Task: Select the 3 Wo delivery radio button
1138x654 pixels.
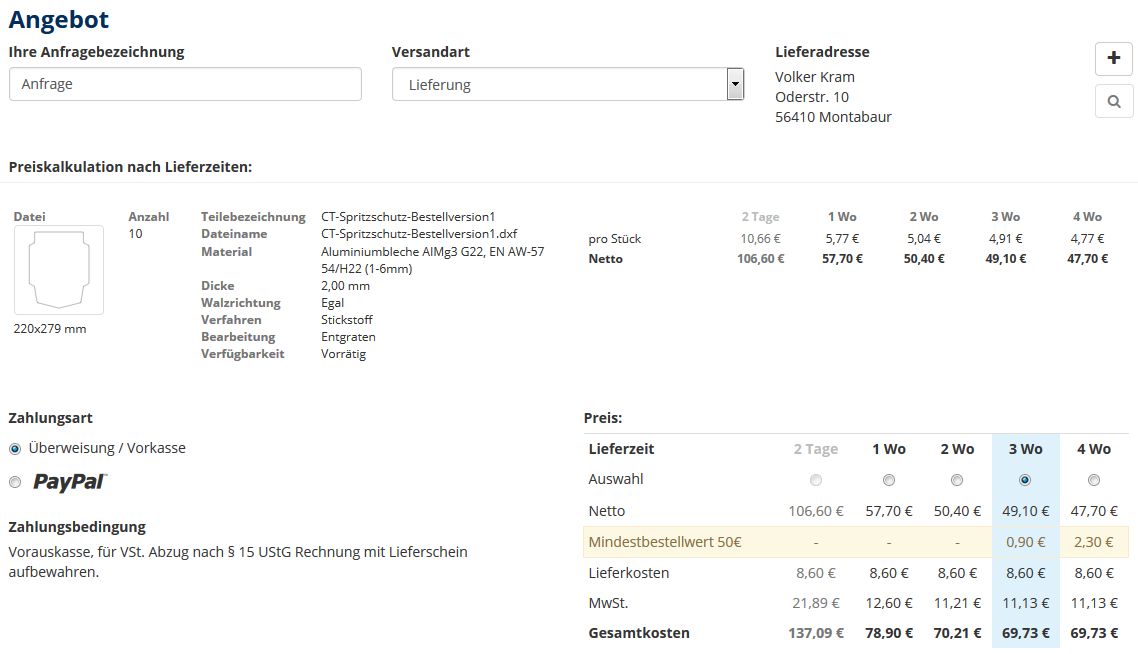Action: (1025, 480)
